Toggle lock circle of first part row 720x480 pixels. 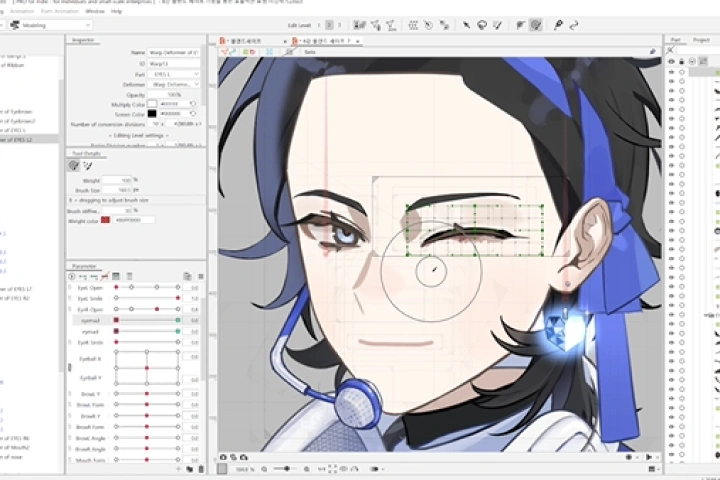[x=681, y=72]
